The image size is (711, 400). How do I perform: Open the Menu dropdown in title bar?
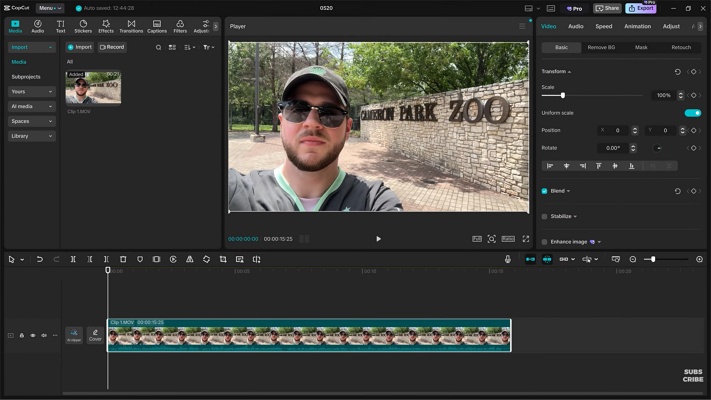49,8
